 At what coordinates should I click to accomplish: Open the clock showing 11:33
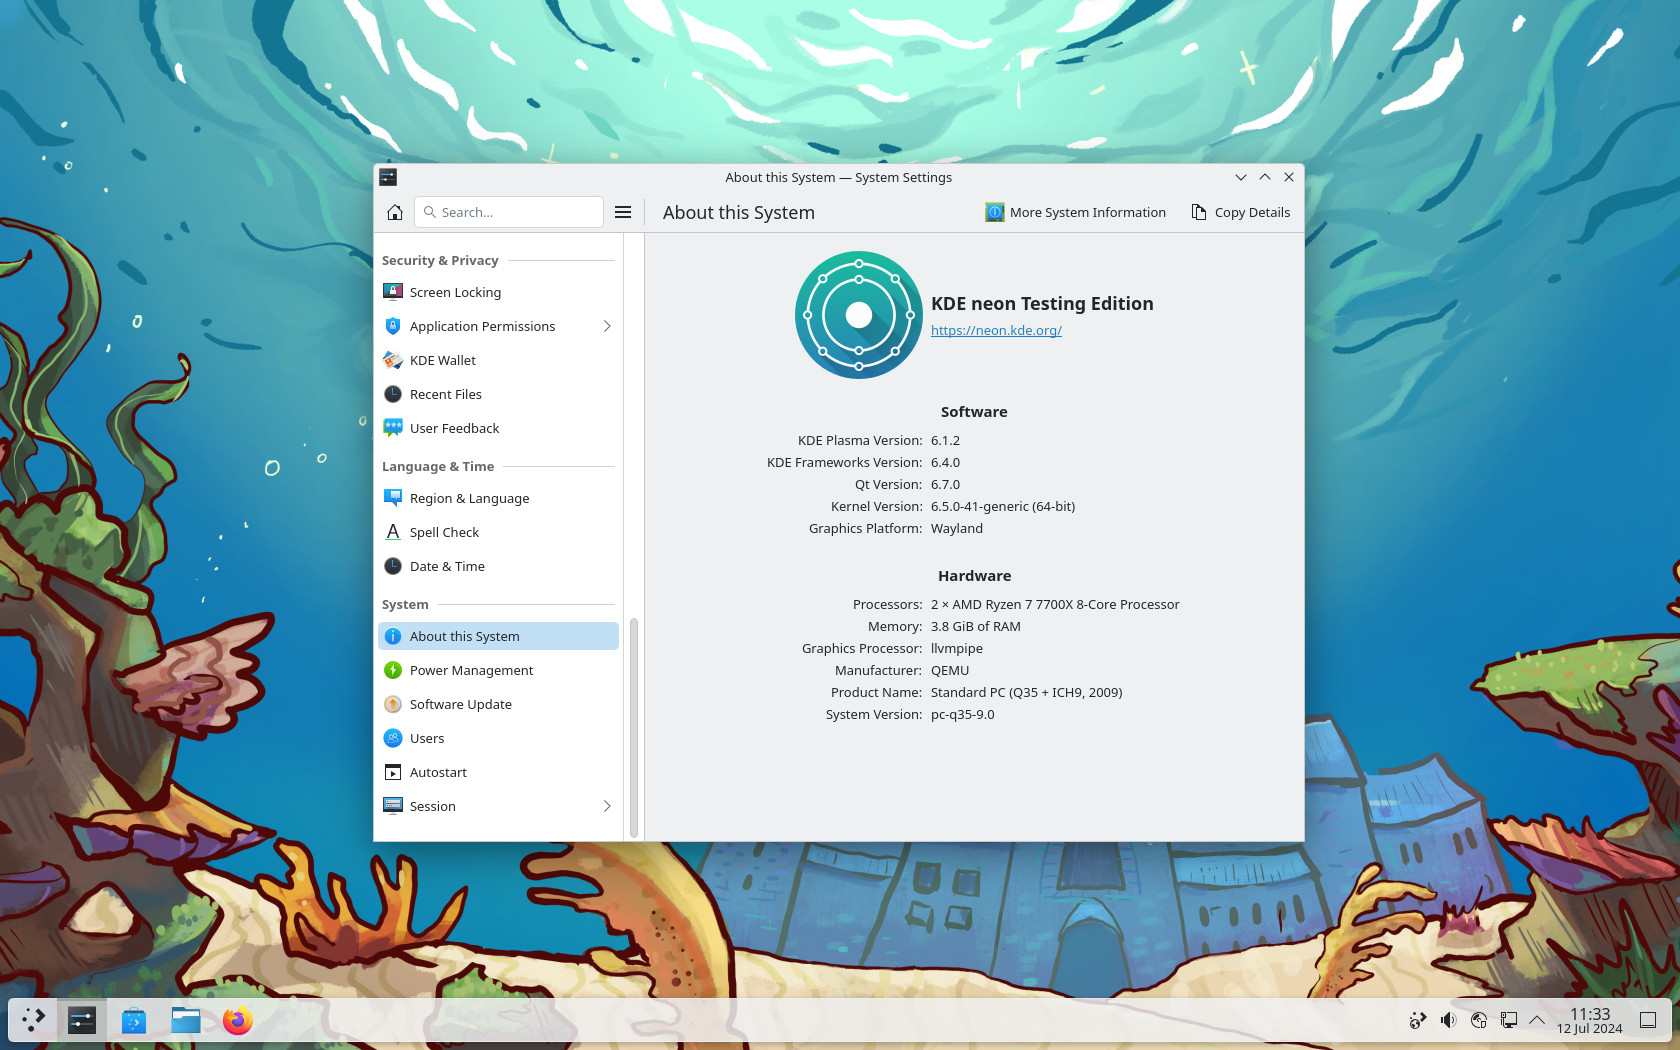click(1590, 1020)
